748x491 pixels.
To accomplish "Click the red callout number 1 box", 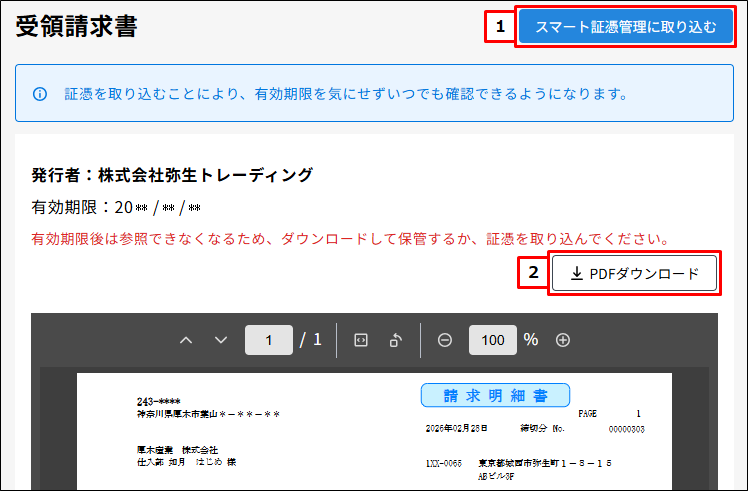I will 498,27.
